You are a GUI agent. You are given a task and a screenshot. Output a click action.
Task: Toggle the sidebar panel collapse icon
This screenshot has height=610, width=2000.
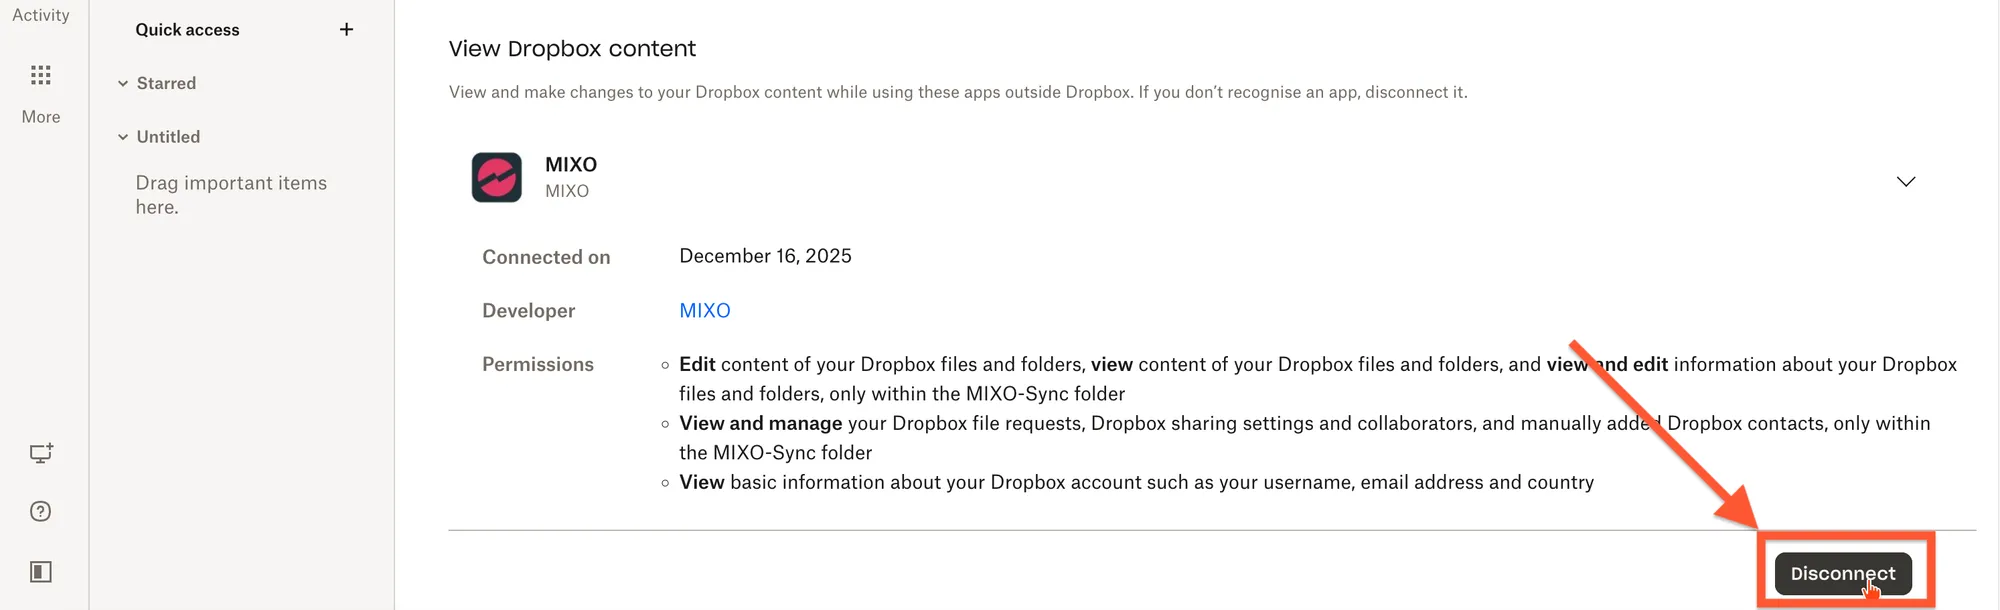tap(41, 572)
